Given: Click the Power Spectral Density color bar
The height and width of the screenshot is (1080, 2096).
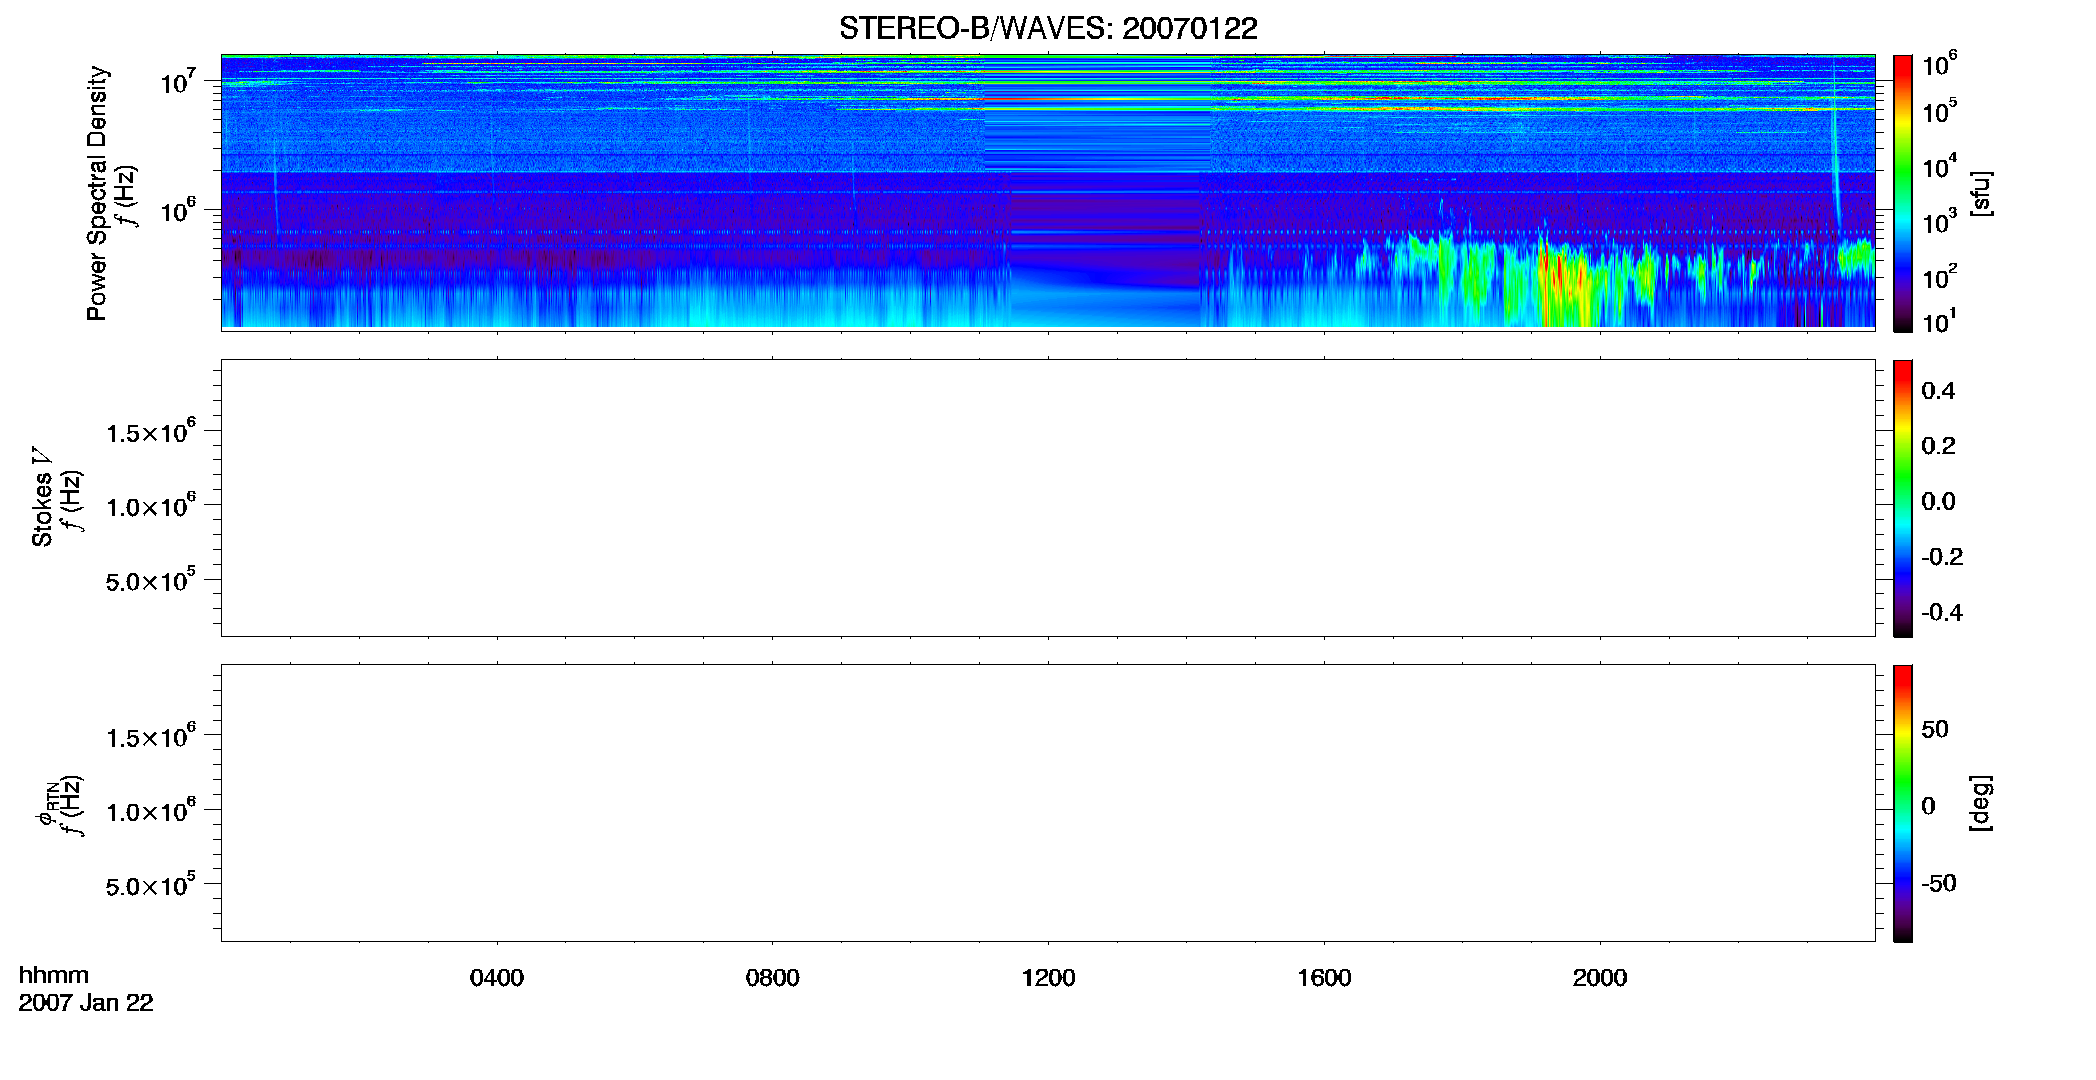Looking at the screenshot, I should point(1903,193).
